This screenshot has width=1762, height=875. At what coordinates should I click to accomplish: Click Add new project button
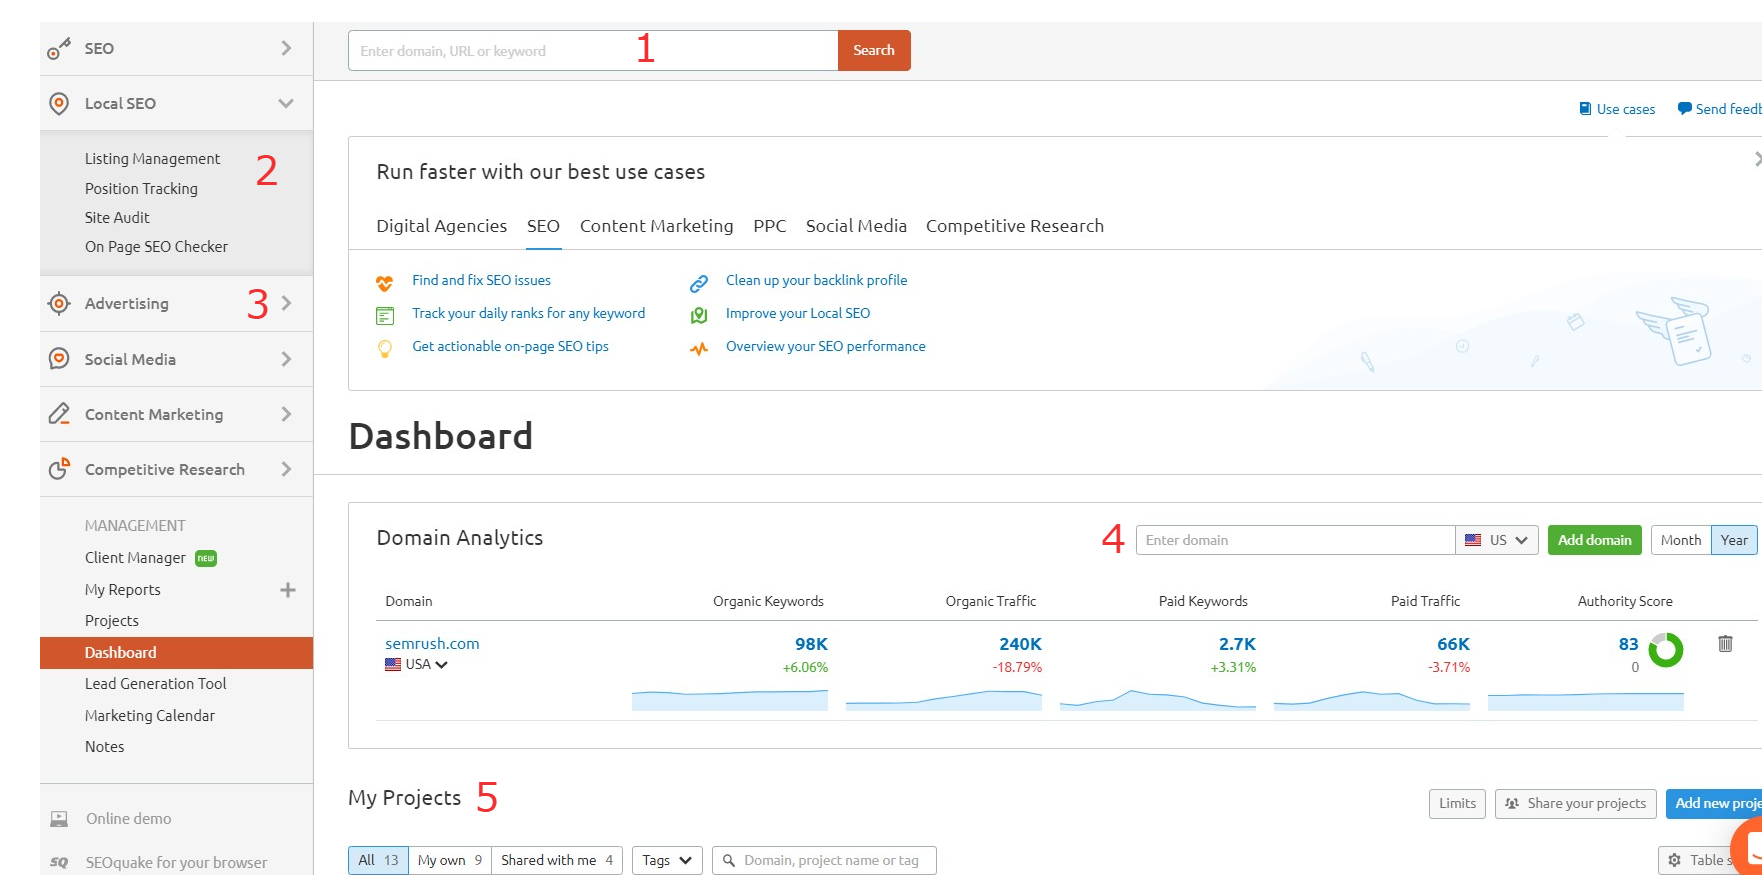click(x=1714, y=803)
